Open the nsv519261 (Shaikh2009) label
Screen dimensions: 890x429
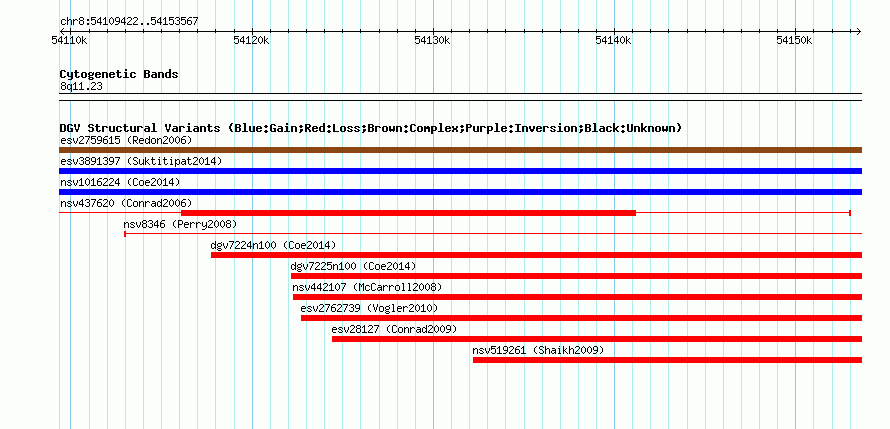pos(538,350)
